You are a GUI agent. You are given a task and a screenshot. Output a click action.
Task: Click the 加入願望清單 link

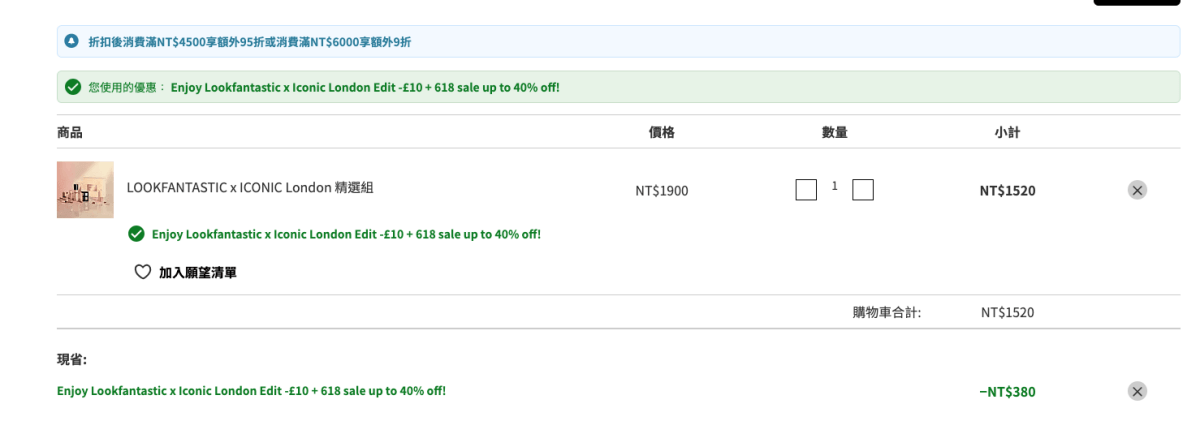click(198, 272)
